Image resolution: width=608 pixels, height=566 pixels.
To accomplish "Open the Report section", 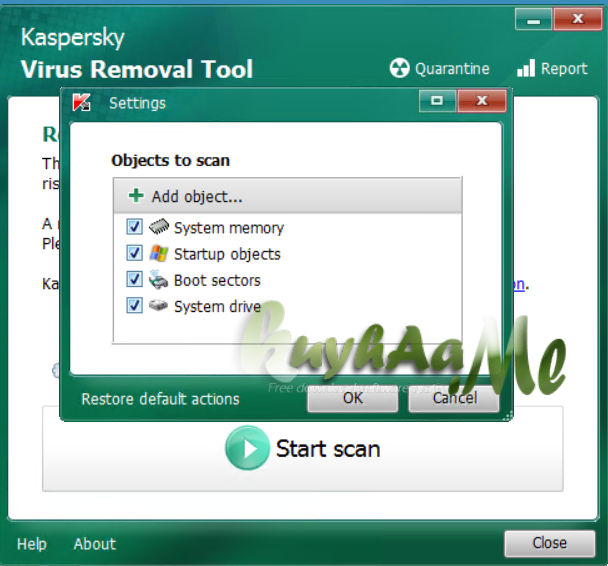I will tap(552, 69).
